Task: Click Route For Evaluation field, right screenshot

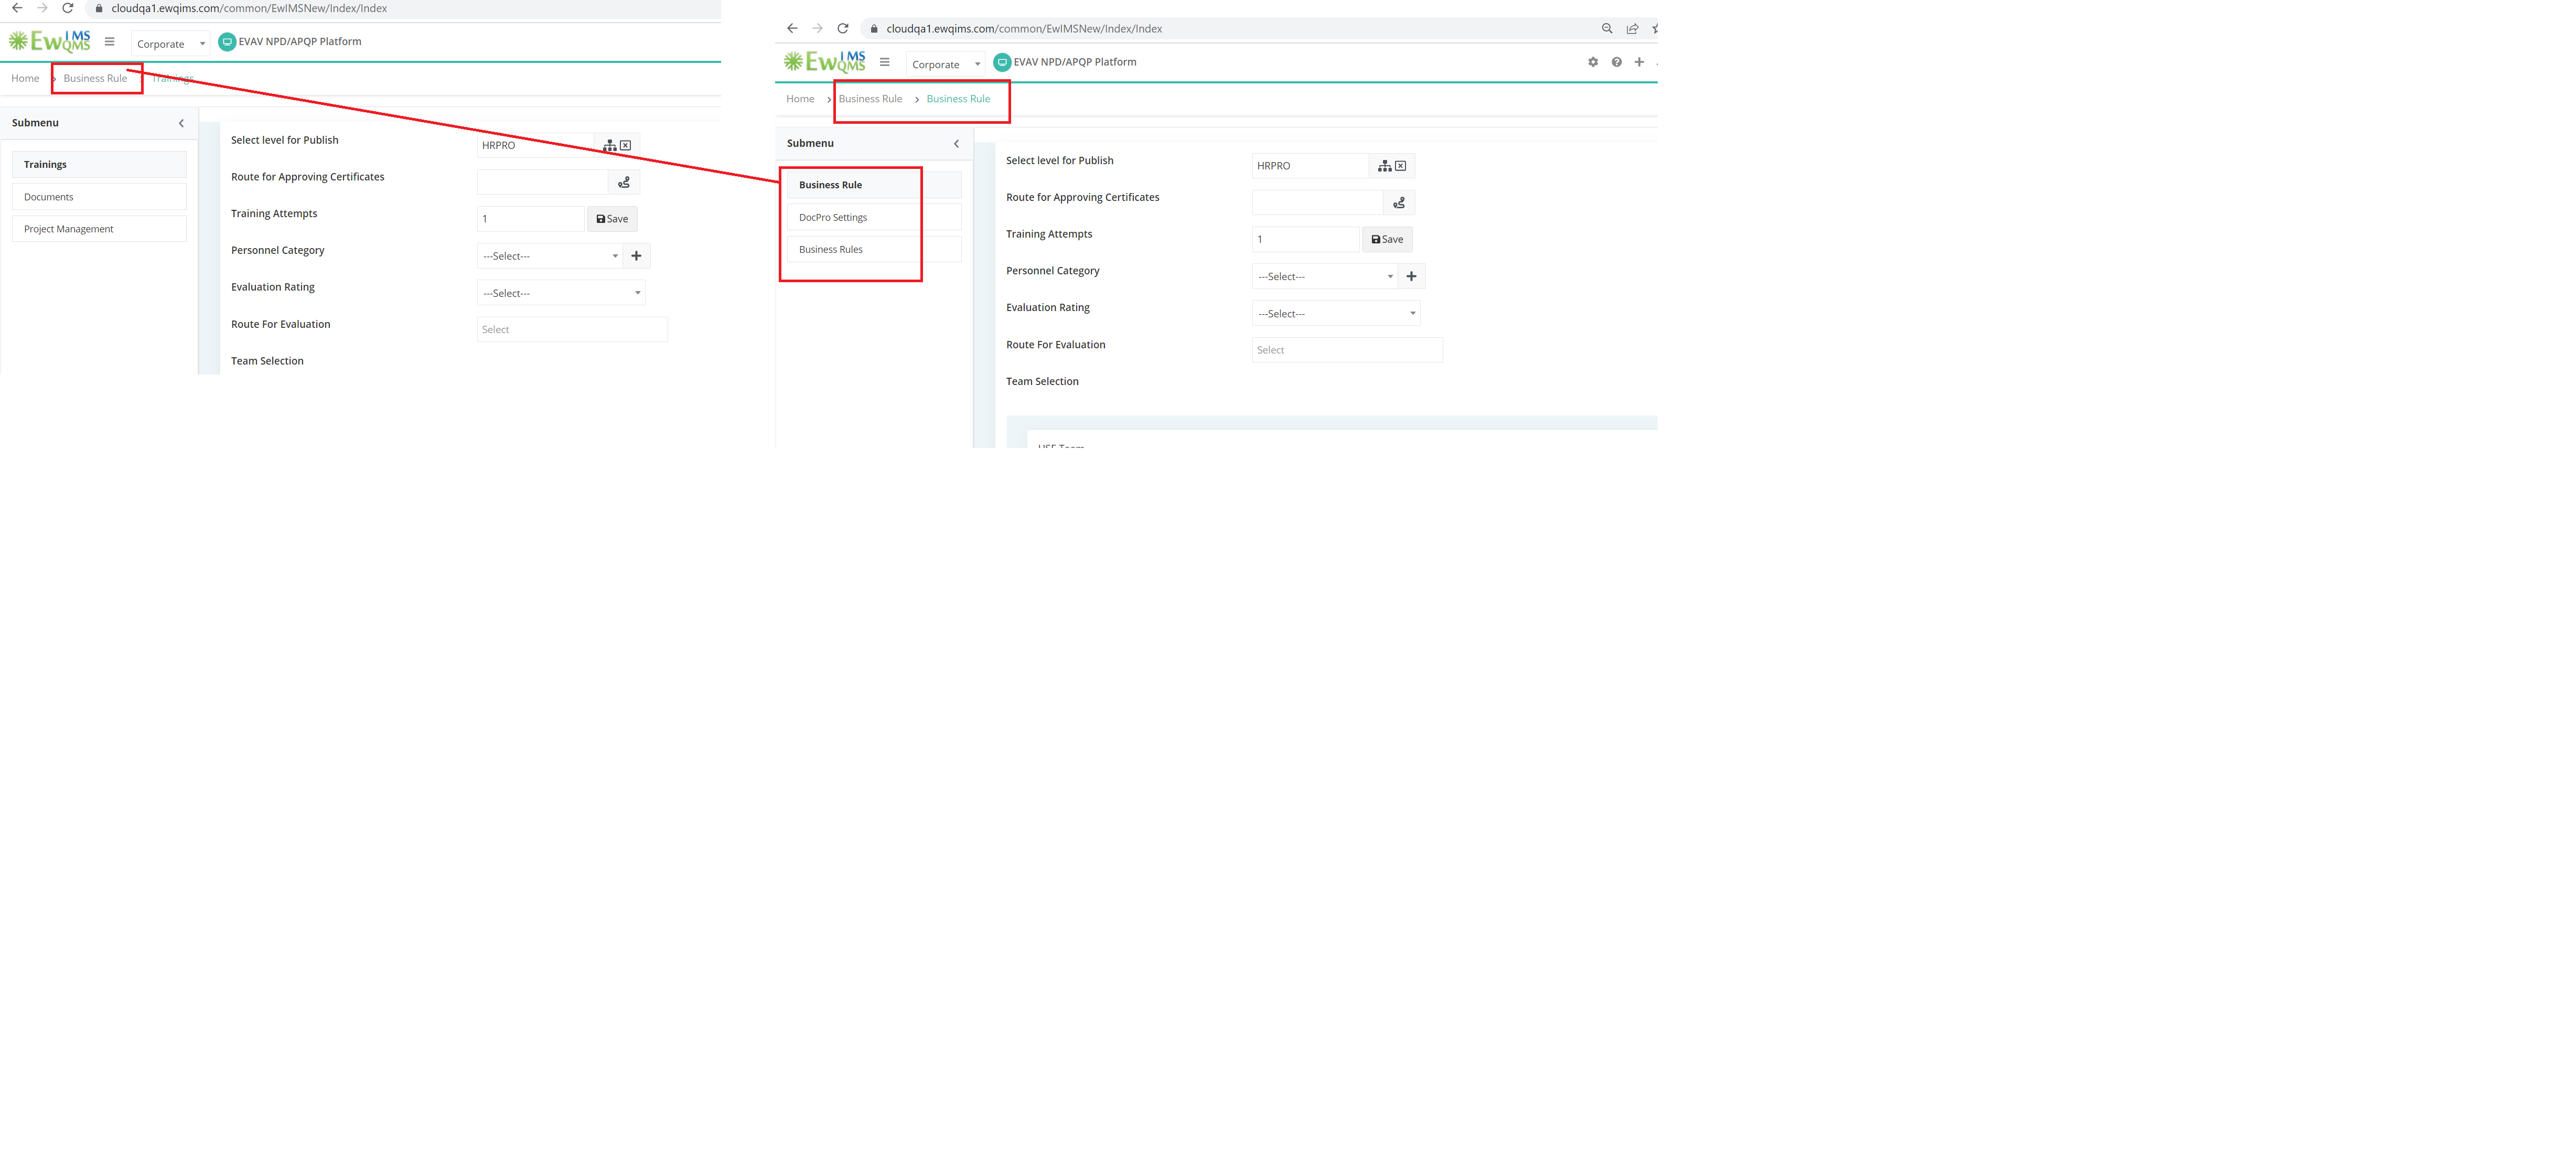Action: click(1347, 350)
